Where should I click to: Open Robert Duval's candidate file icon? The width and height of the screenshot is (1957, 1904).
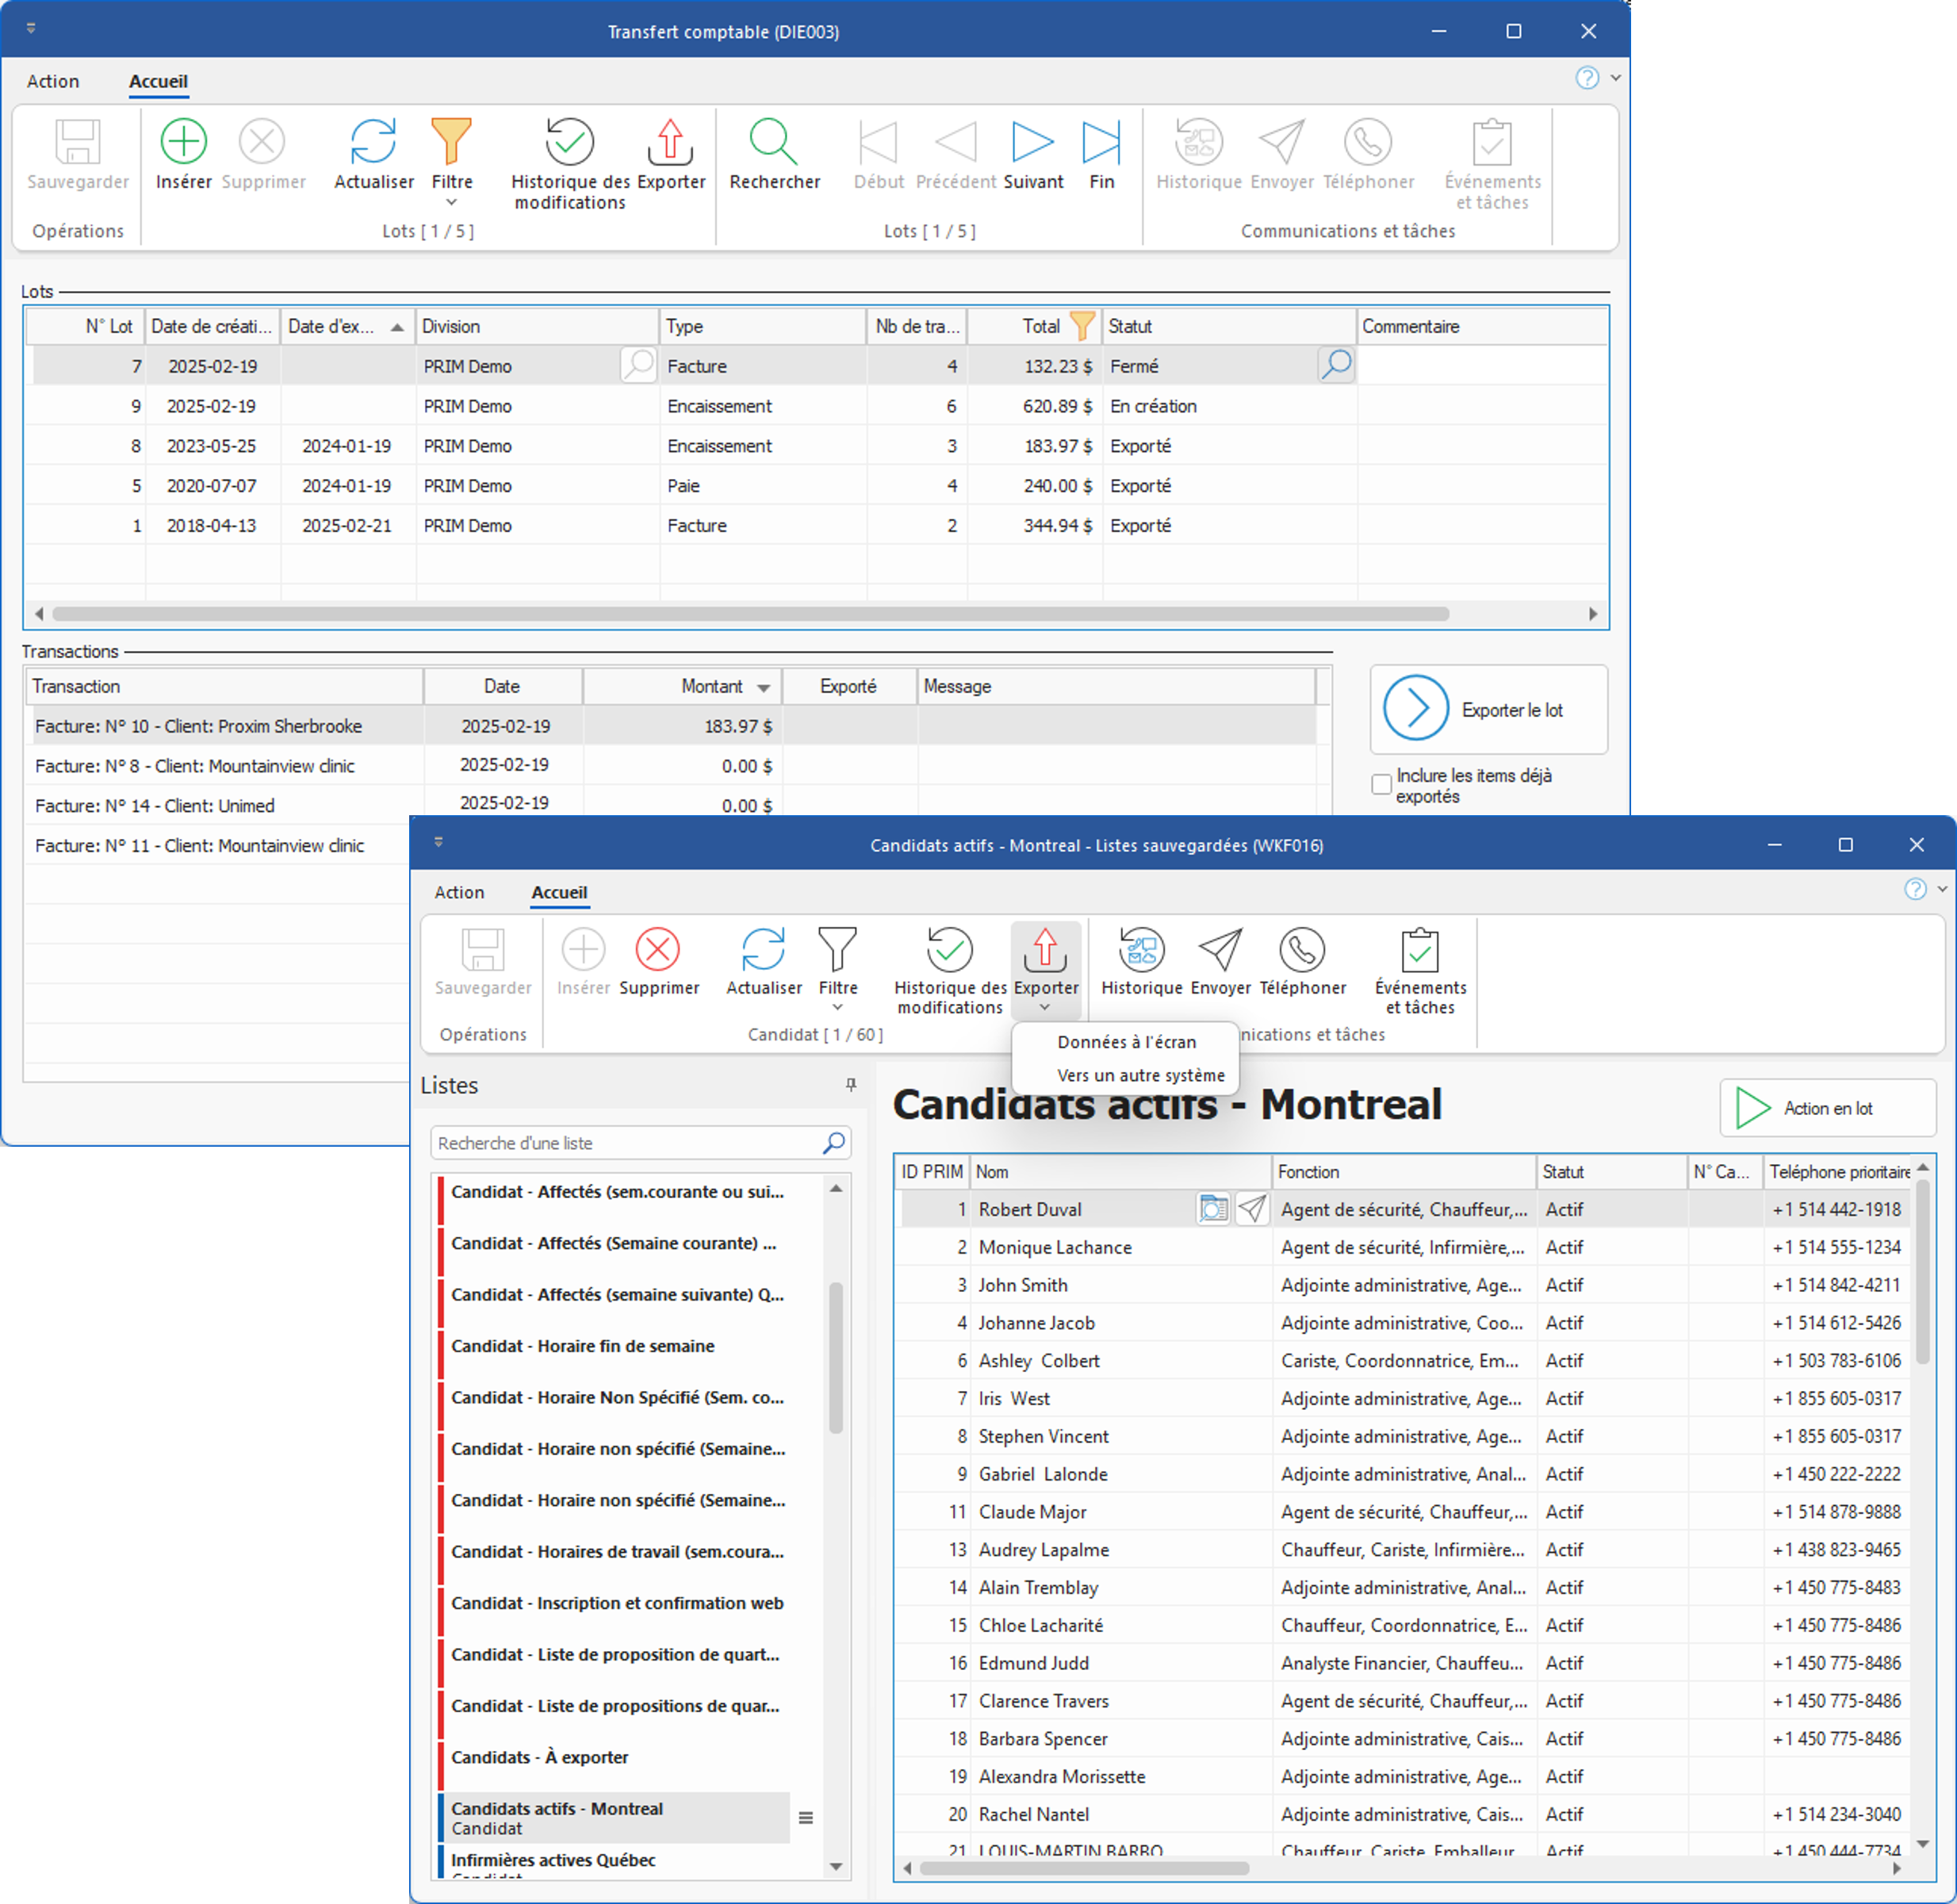pyautogui.click(x=1213, y=1209)
